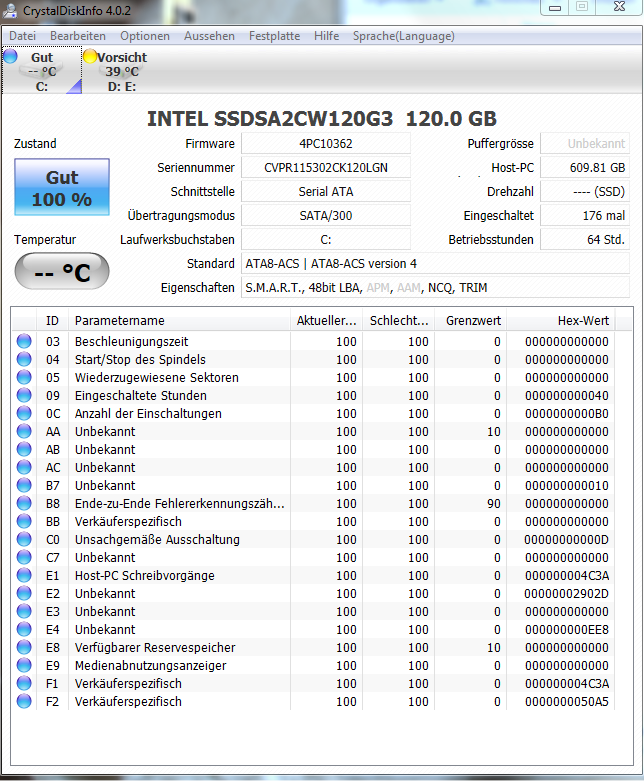Click the status orb for Start/Stop des Spindels
The height and width of the screenshot is (781, 644).
coord(24,359)
